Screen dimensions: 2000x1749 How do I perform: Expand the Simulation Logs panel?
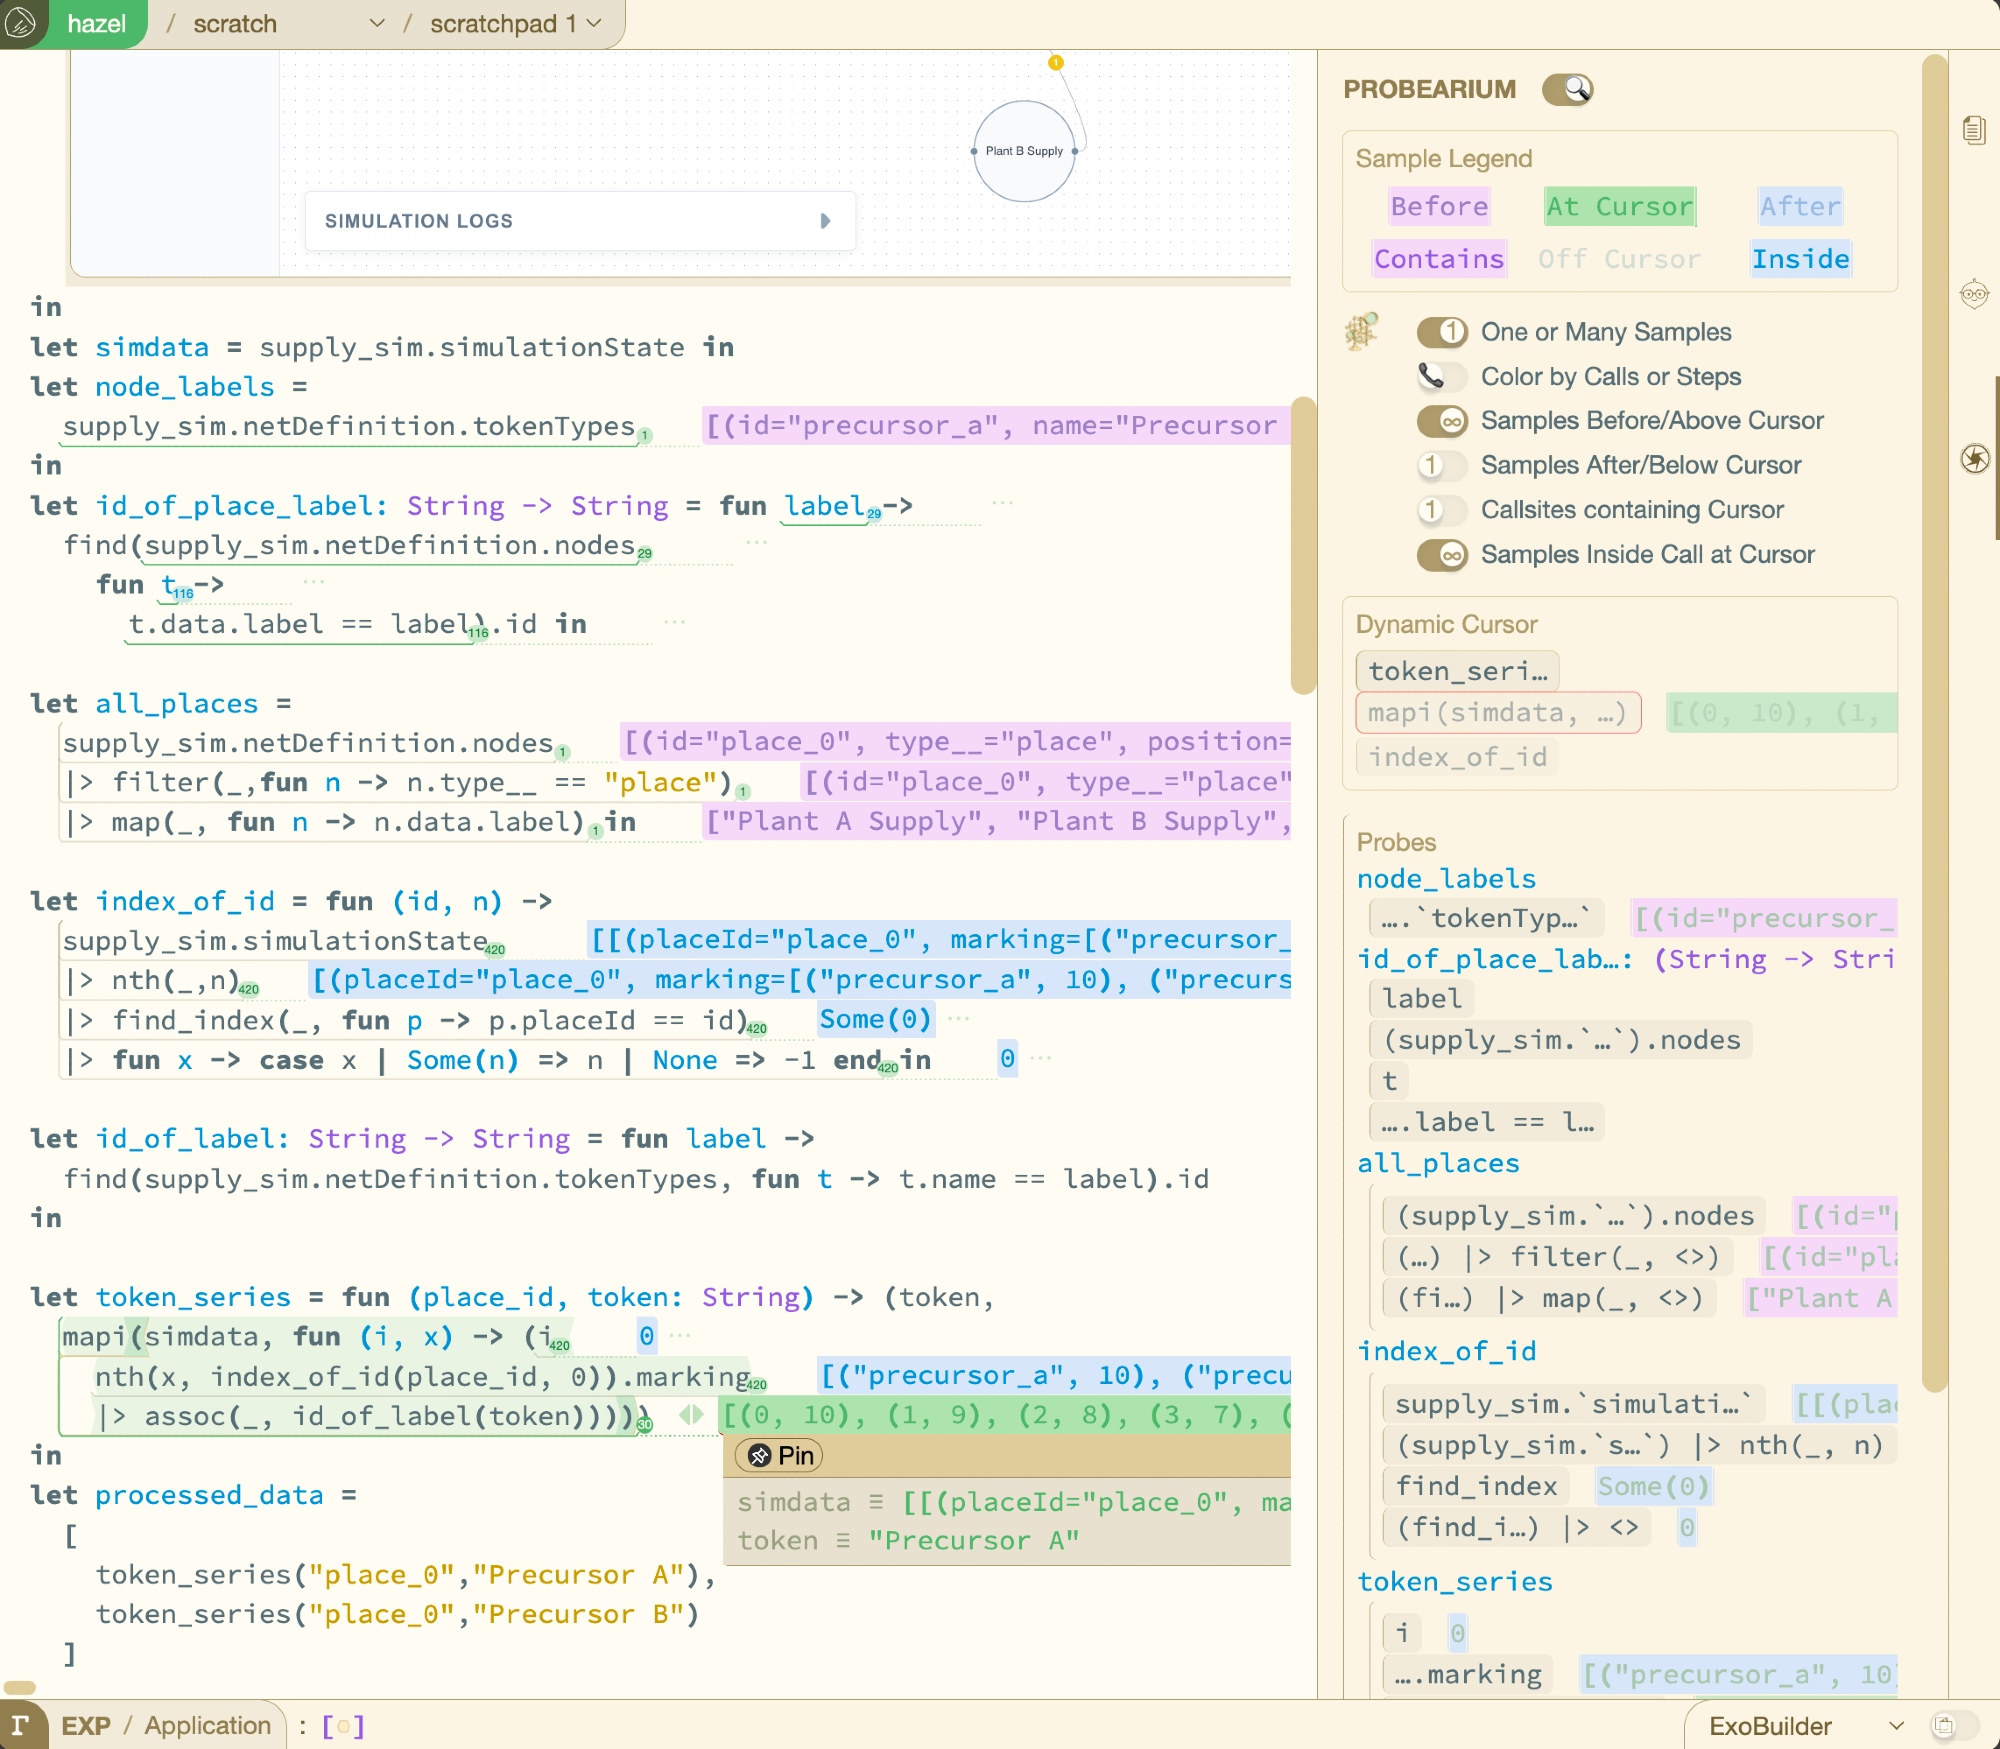(825, 221)
